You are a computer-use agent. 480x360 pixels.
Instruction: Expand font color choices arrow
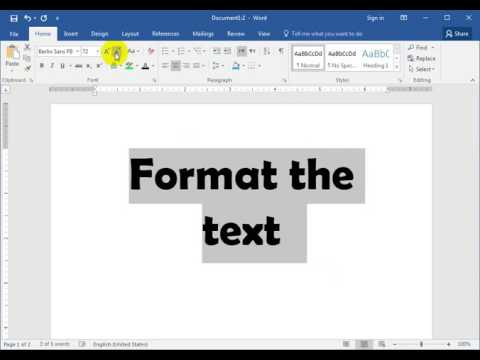(x=152, y=66)
